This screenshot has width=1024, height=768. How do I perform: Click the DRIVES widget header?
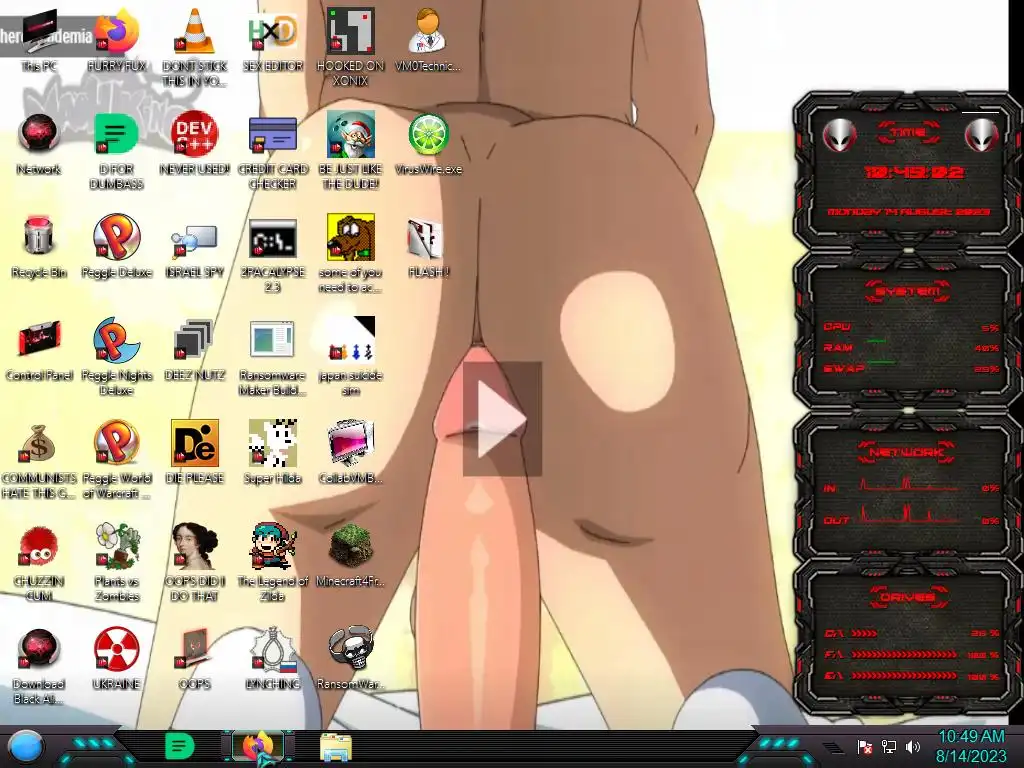pyautogui.click(x=907, y=597)
